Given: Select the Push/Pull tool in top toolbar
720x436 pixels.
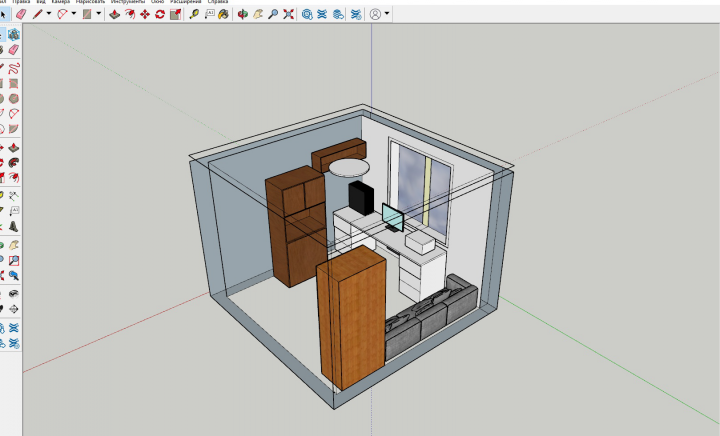Looking at the screenshot, I should point(114,14).
